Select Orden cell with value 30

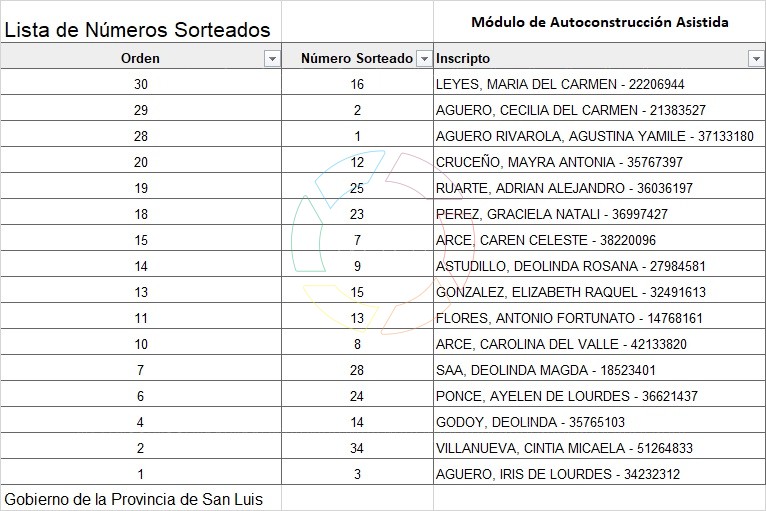pos(140,84)
